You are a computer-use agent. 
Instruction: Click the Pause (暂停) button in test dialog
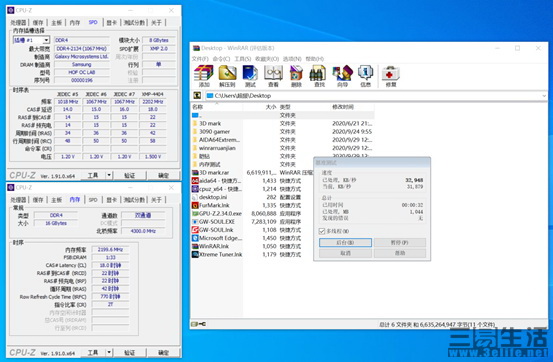[400, 243]
